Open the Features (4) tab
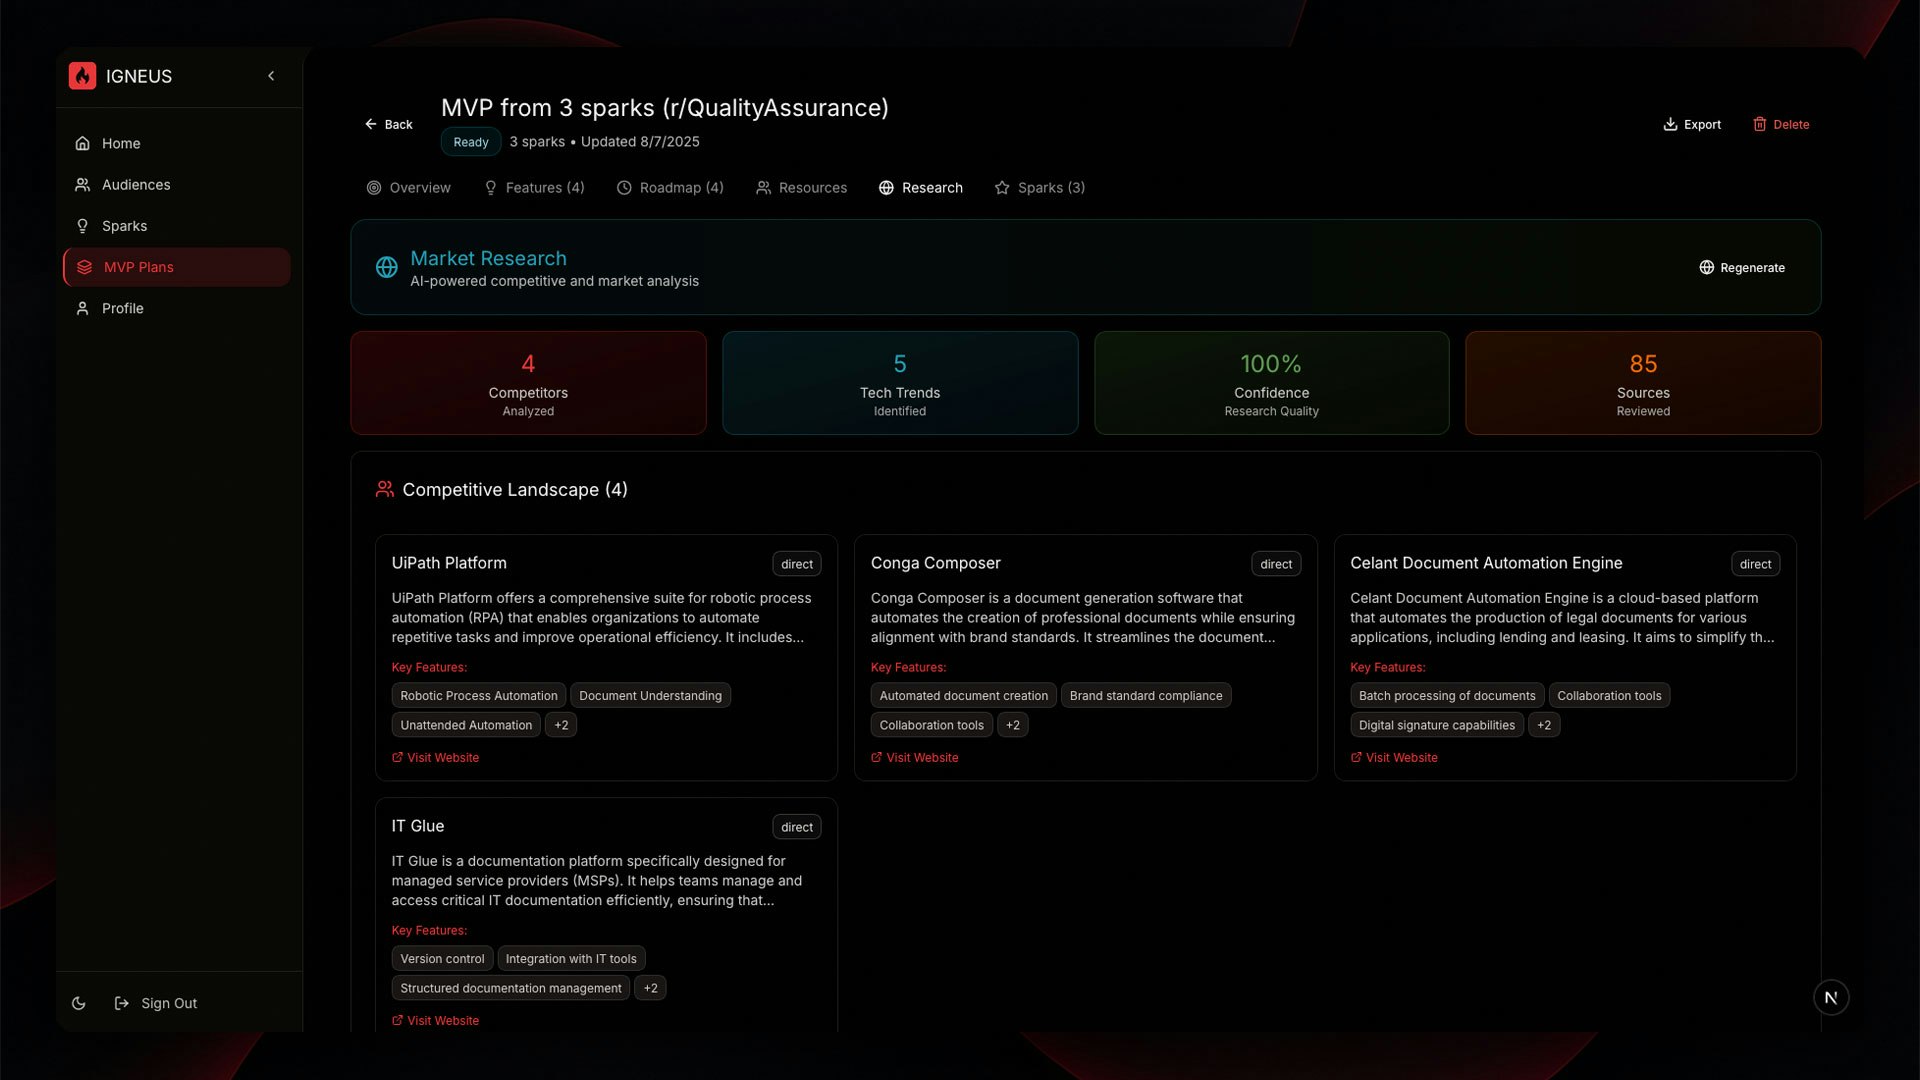Viewport: 1920px width, 1080px height. click(534, 188)
